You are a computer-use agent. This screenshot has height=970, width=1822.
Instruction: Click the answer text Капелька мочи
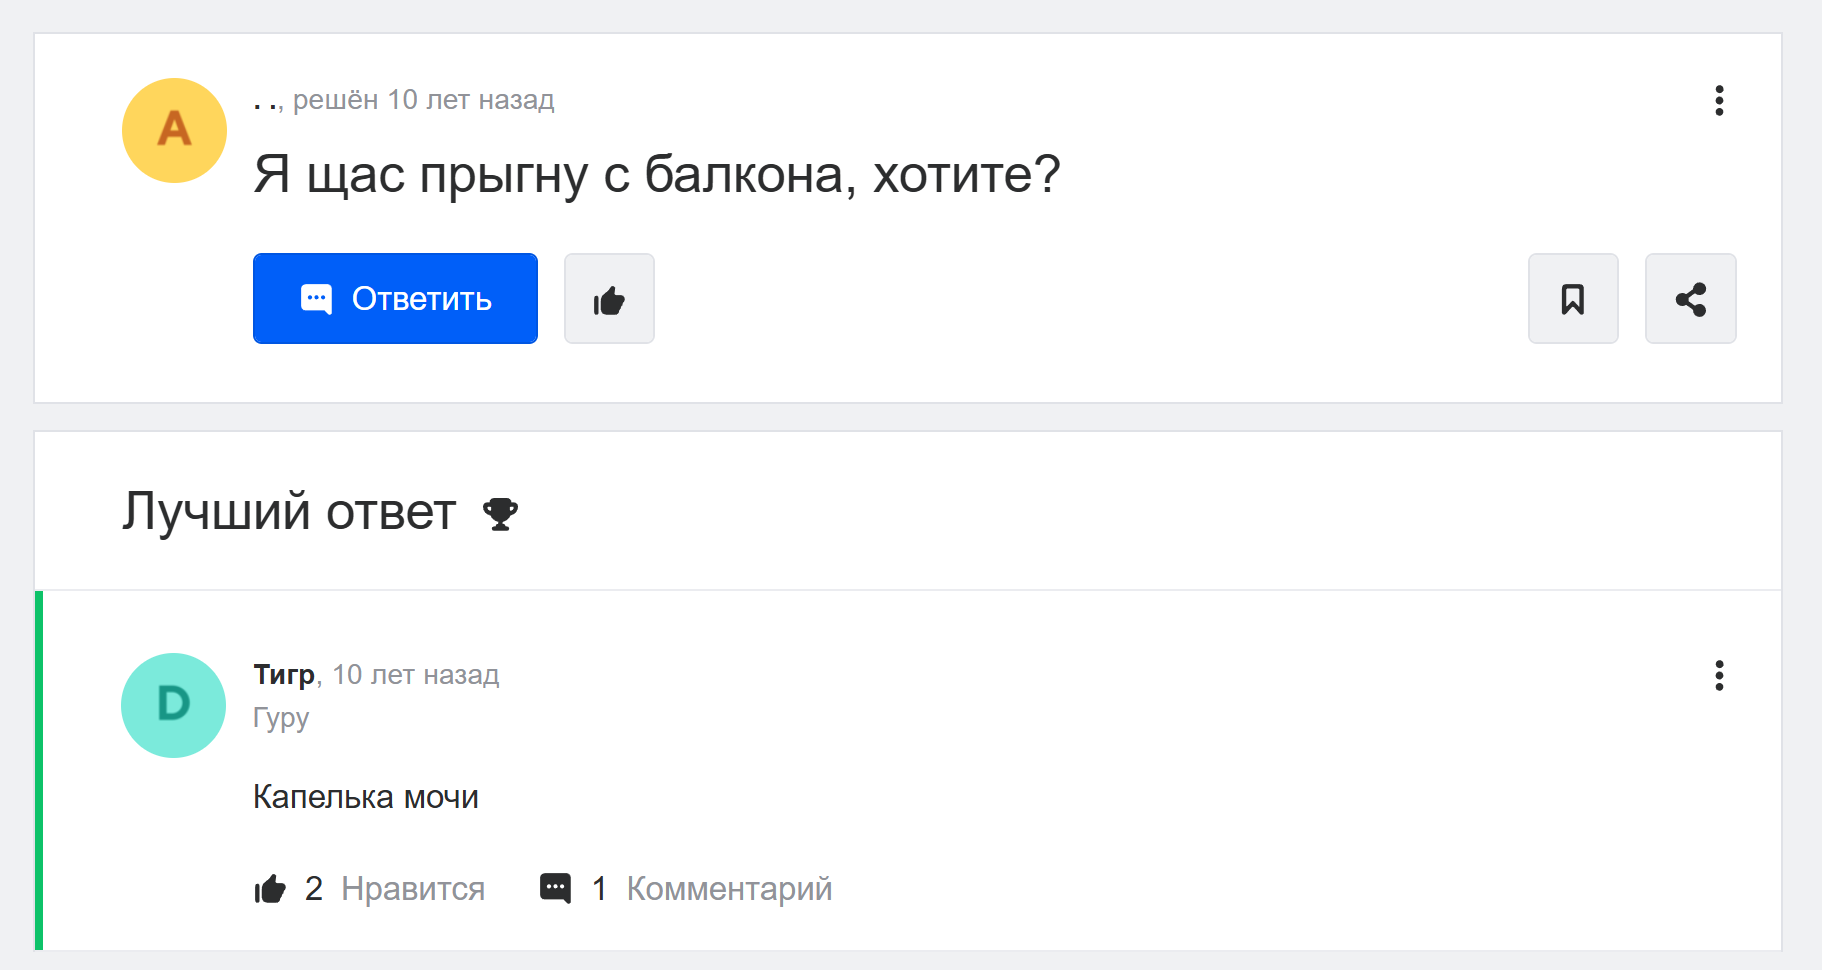(x=365, y=797)
